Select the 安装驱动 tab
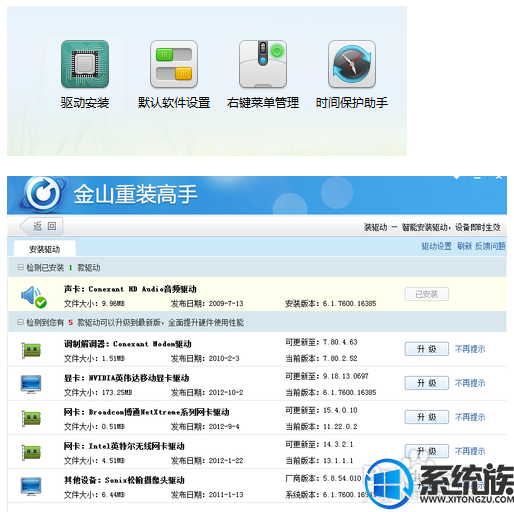The width and height of the screenshot is (514, 512). pyautogui.click(x=45, y=249)
